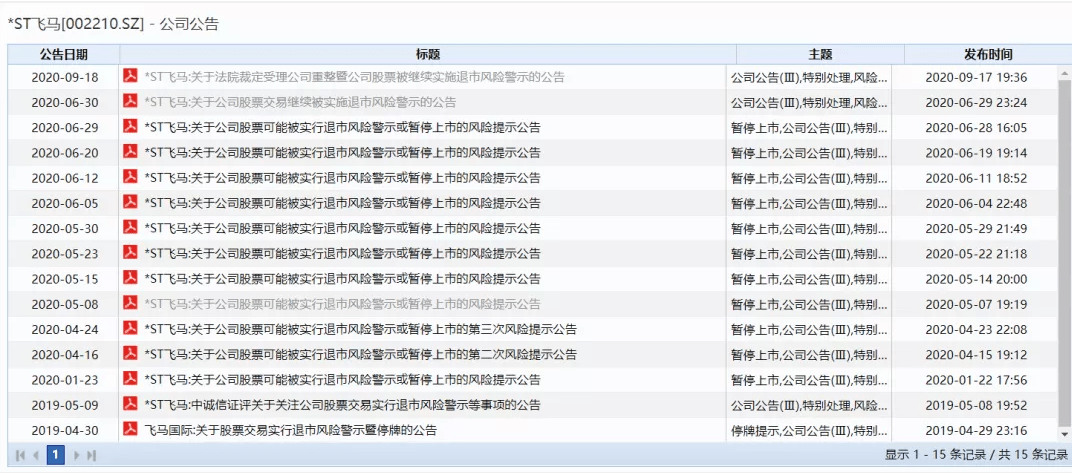
Task: Select the publish time 2020-06-28 16:05
Action: tap(976, 128)
